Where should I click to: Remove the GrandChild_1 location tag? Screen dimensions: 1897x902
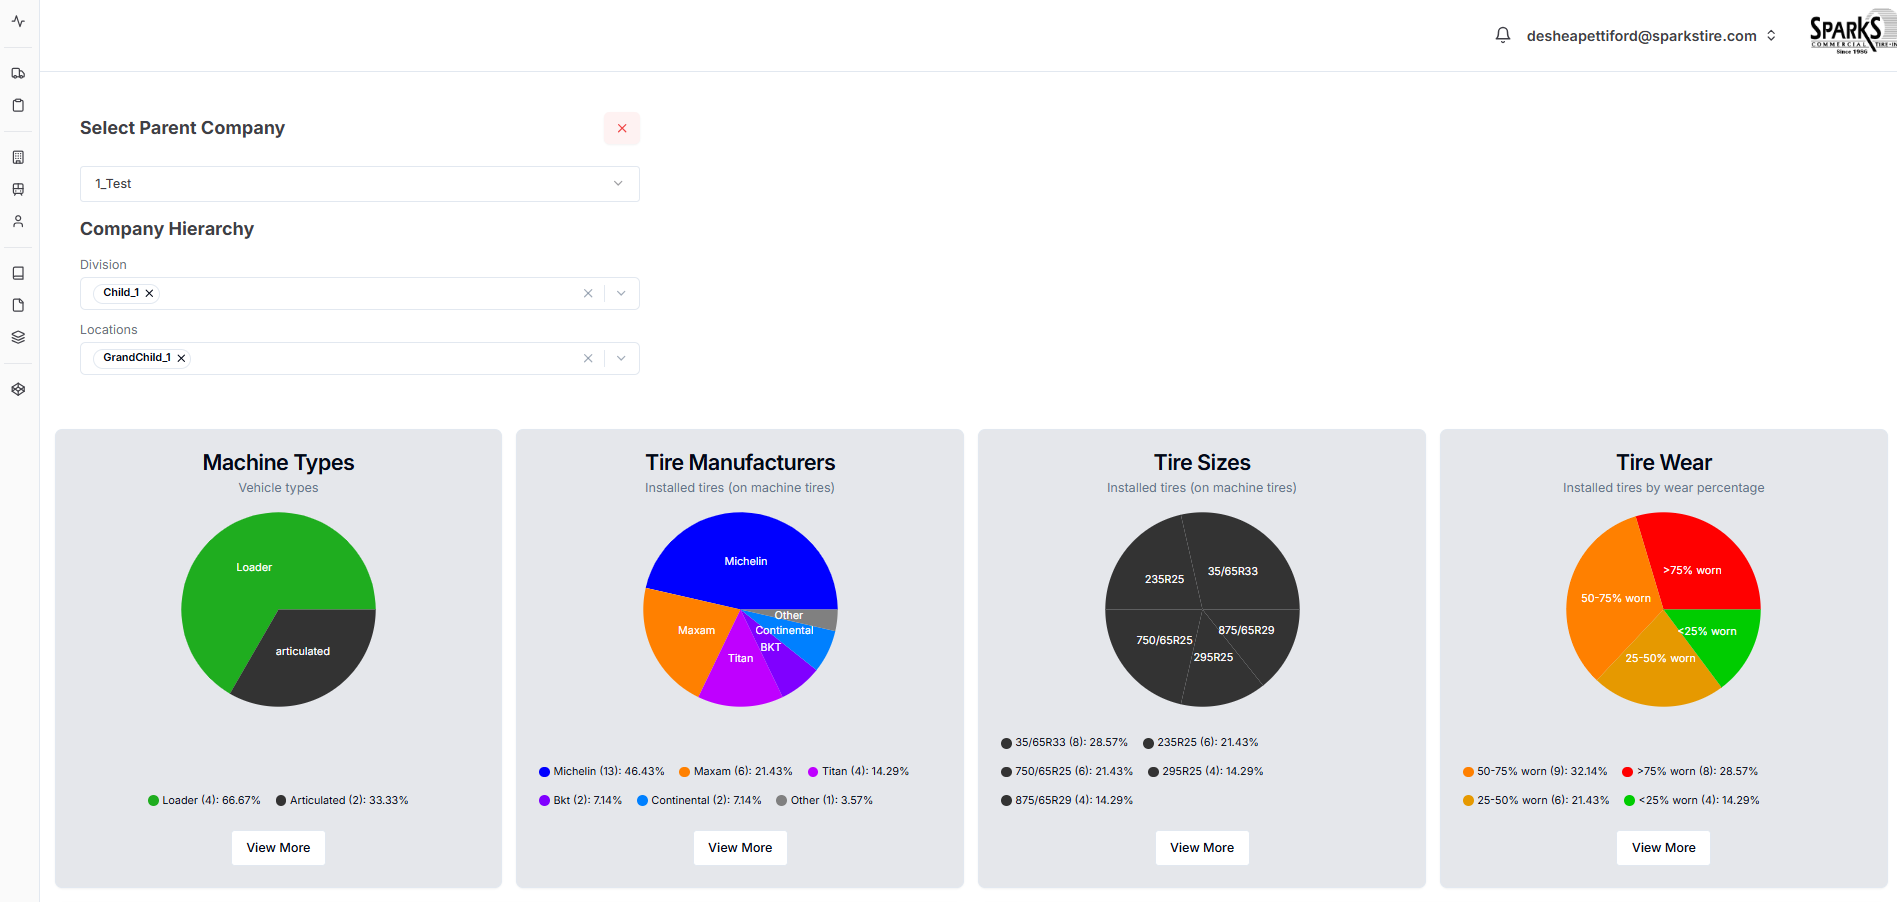tap(181, 357)
